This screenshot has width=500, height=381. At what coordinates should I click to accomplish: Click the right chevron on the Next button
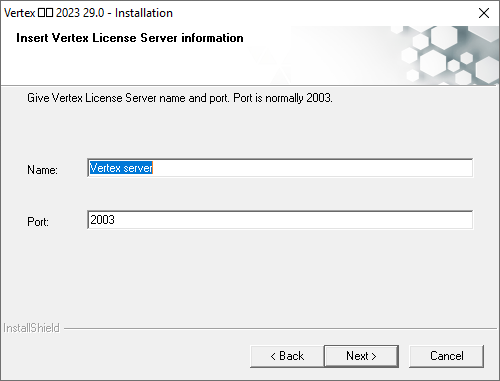point(374,356)
